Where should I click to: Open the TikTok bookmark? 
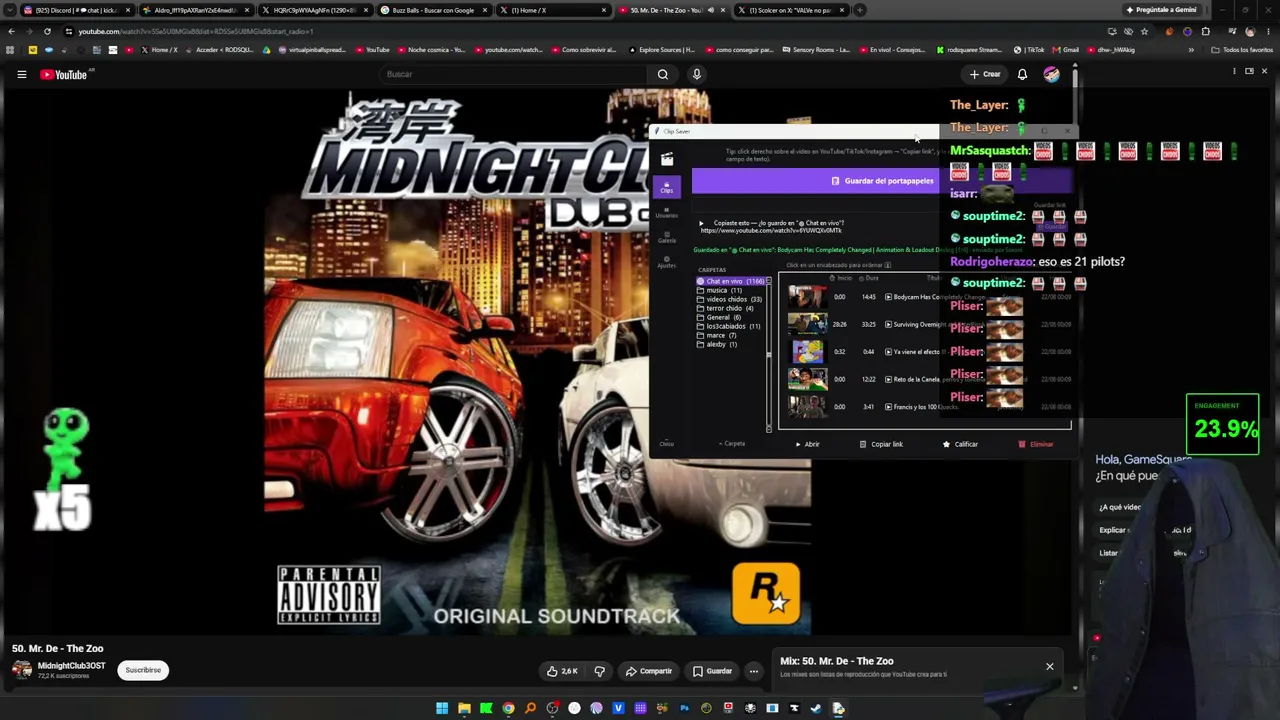coord(1029,50)
